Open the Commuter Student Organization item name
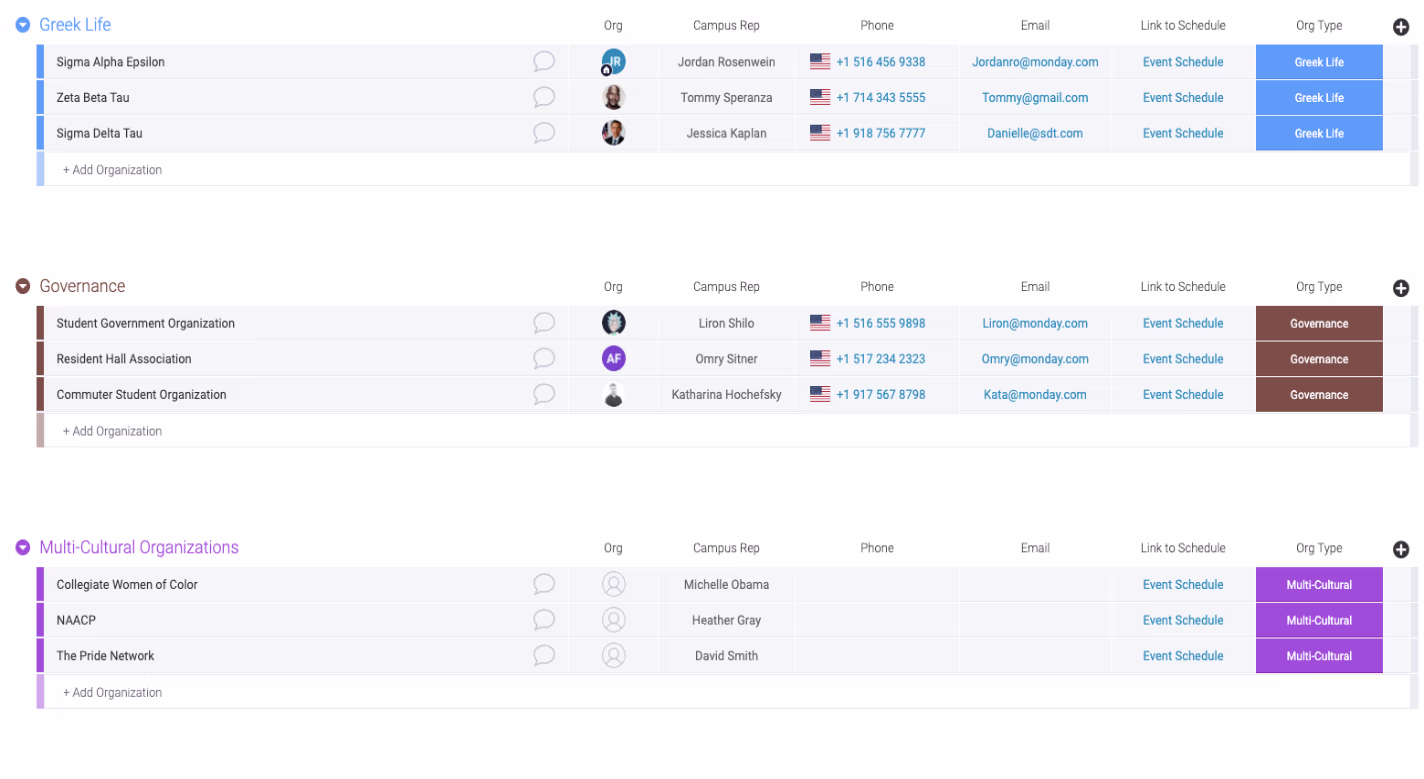The height and width of the screenshot is (779, 1424). [x=141, y=394]
